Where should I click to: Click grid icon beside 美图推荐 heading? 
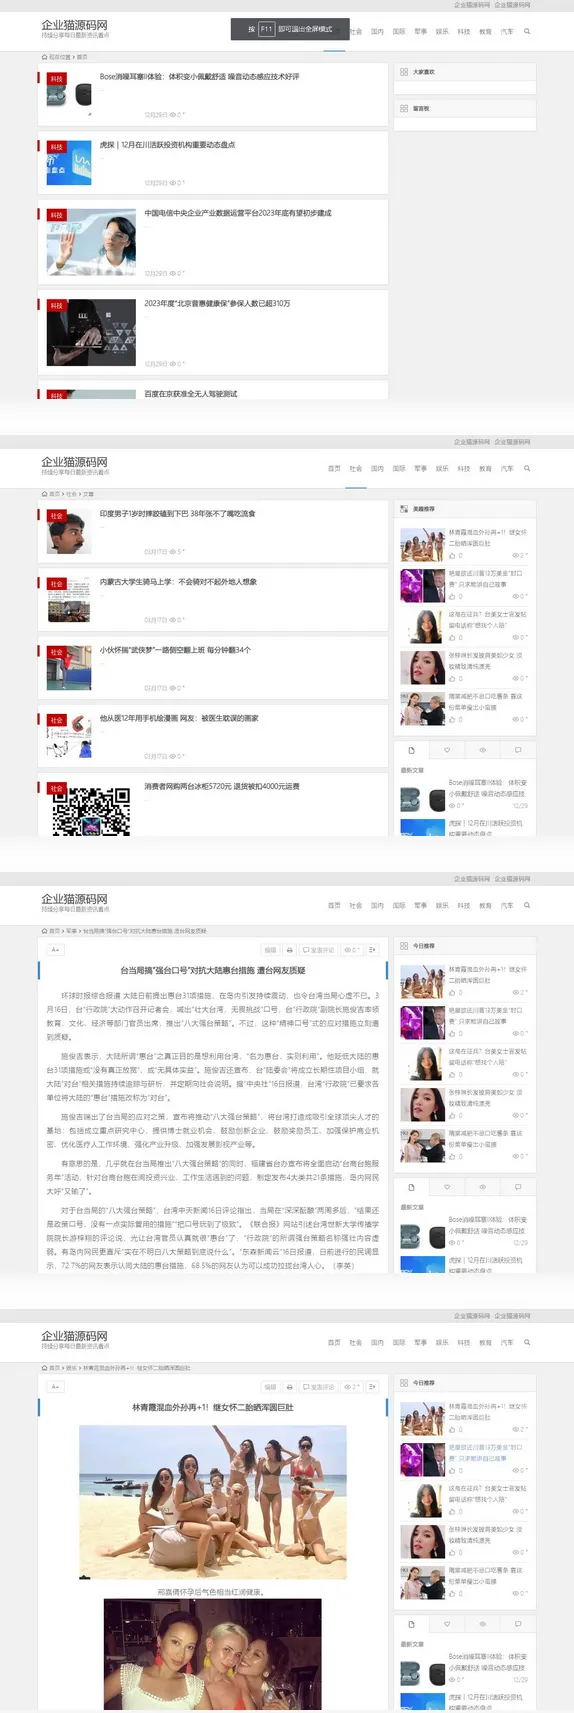404,509
